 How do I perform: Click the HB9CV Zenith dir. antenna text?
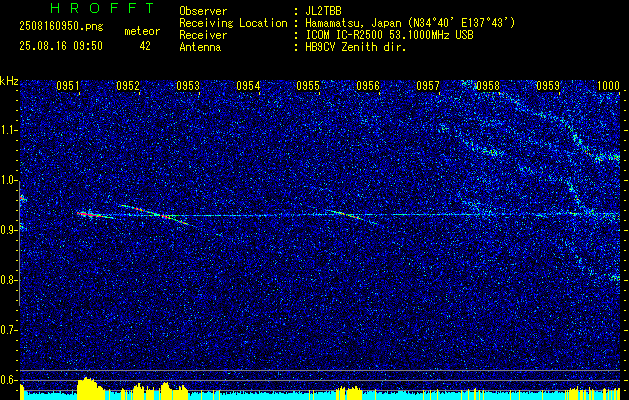[356, 47]
